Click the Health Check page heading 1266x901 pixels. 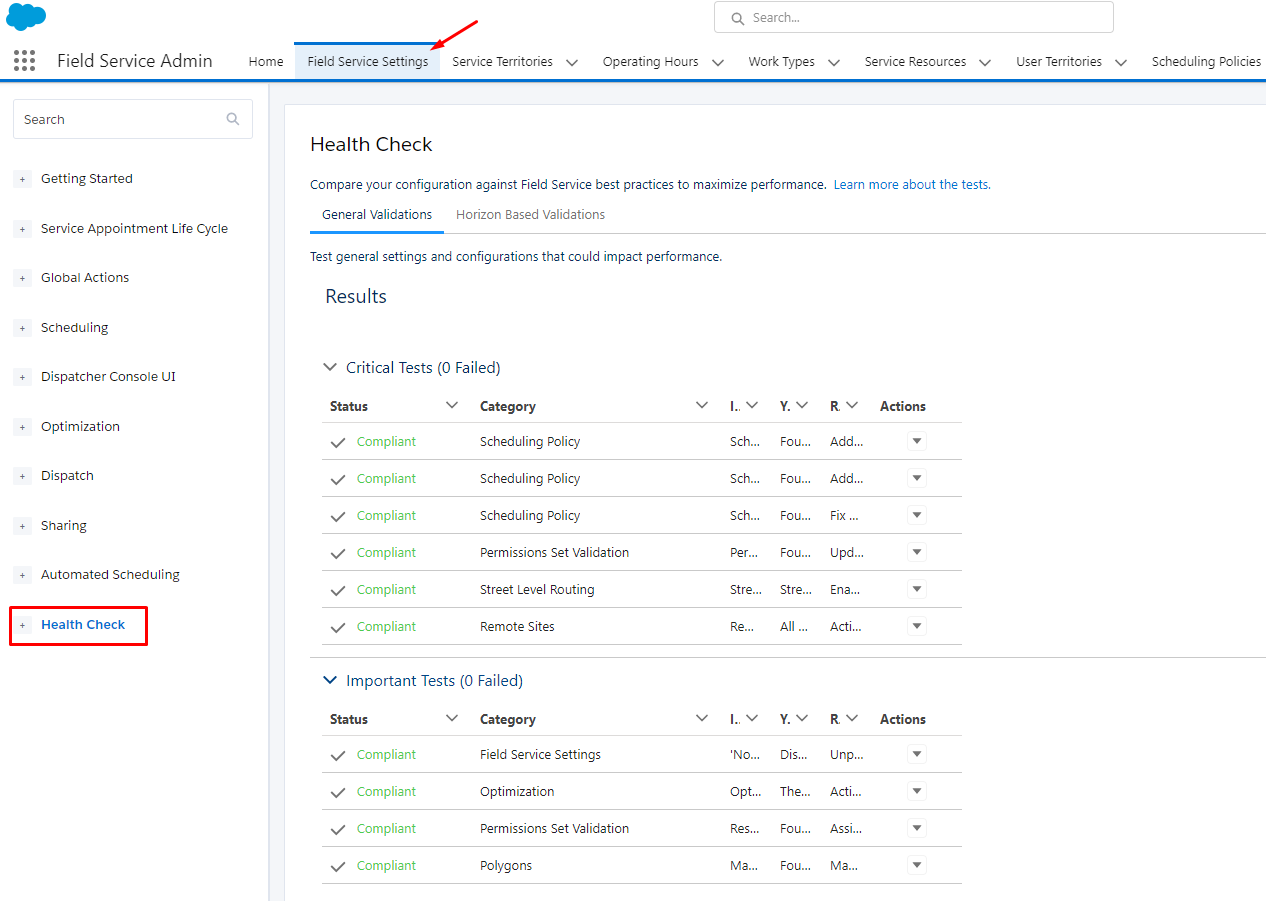pos(371,144)
